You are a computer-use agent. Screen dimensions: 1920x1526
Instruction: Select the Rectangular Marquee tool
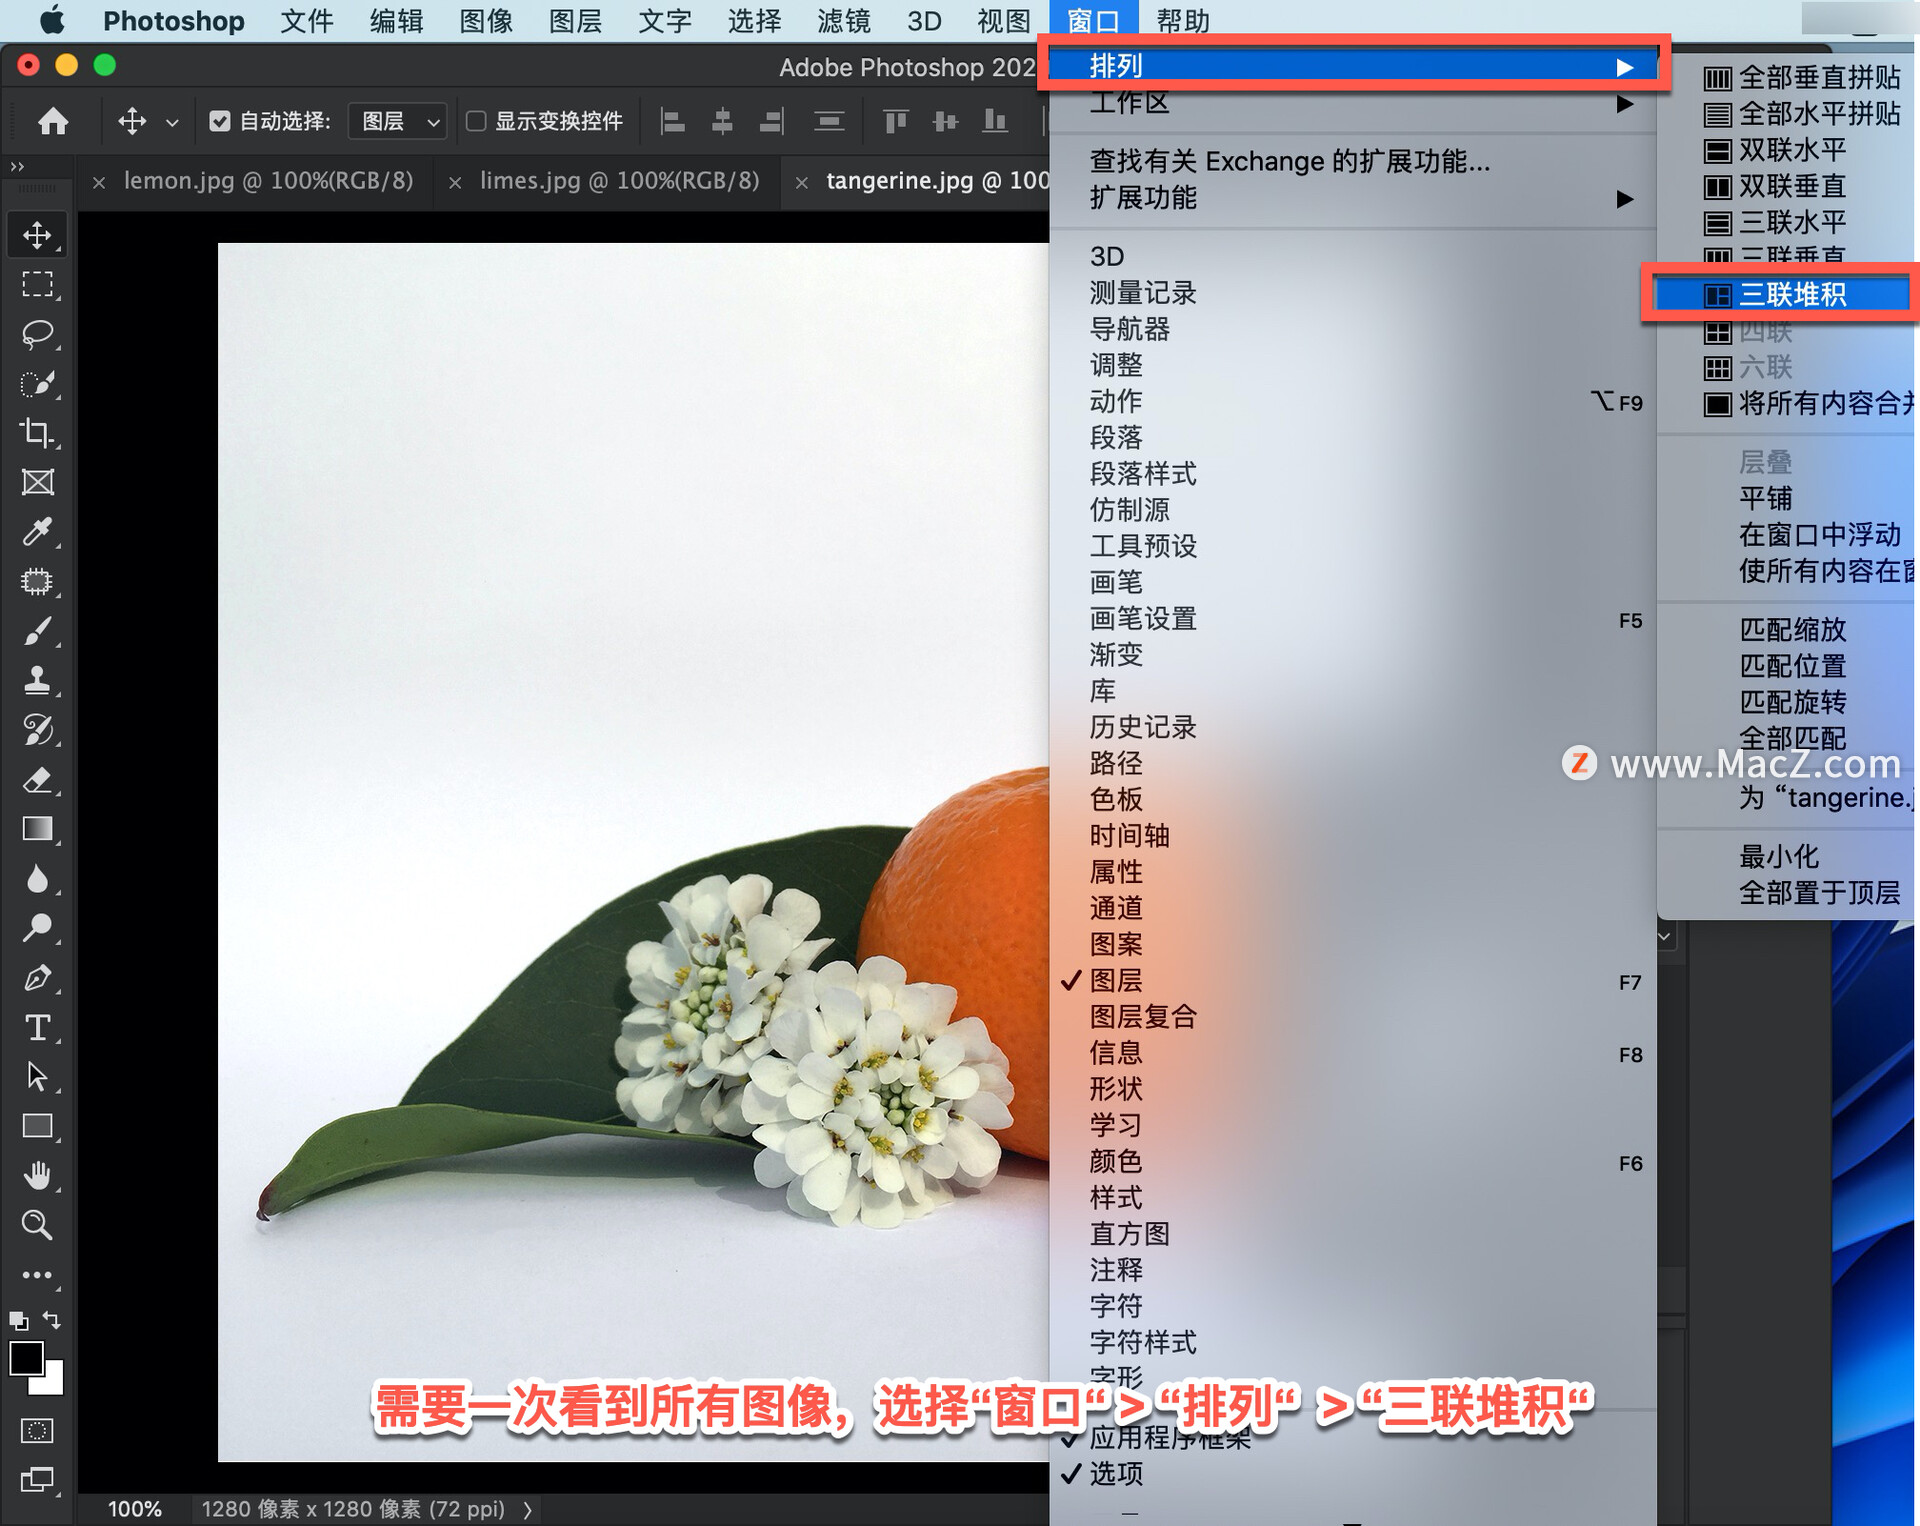click(37, 285)
